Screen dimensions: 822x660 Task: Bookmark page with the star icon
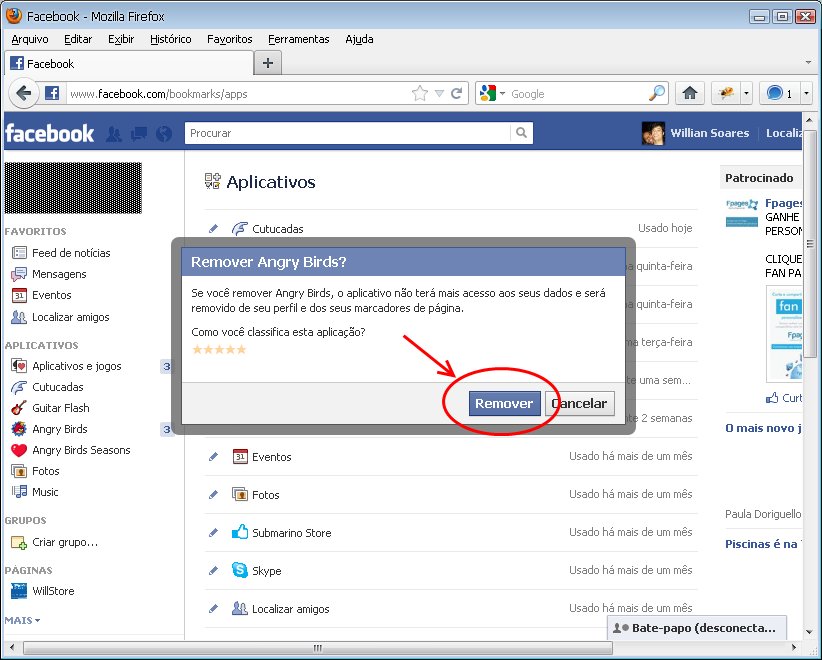point(419,94)
